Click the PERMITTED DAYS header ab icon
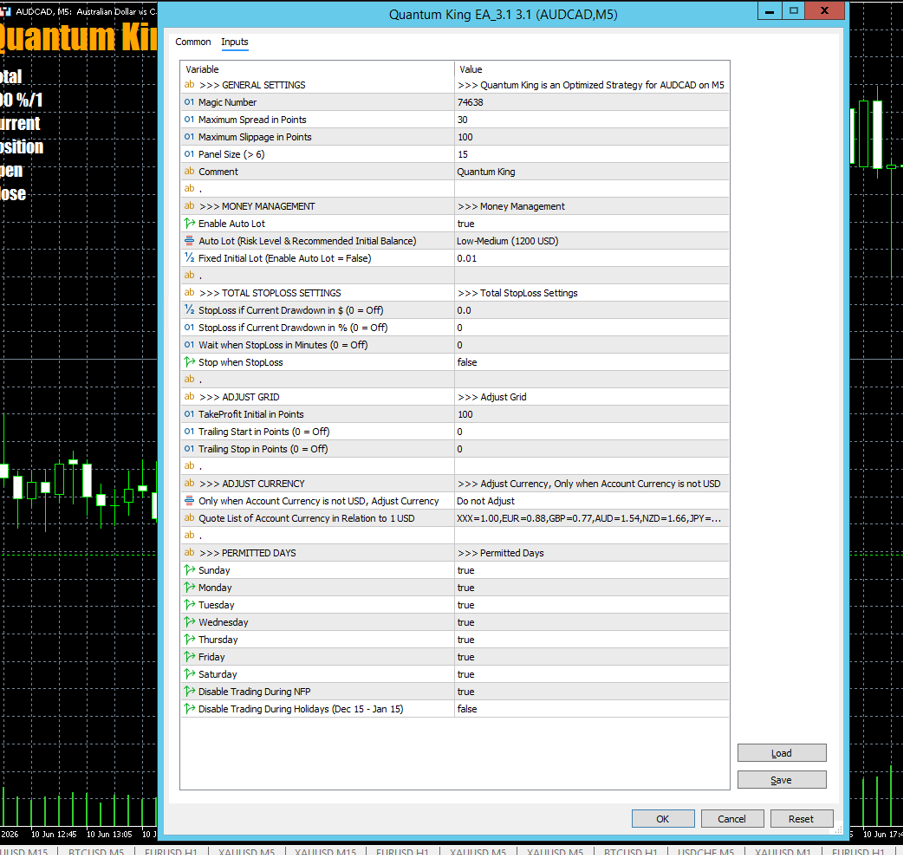Screen dimensions: 903x855 coord(189,553)
